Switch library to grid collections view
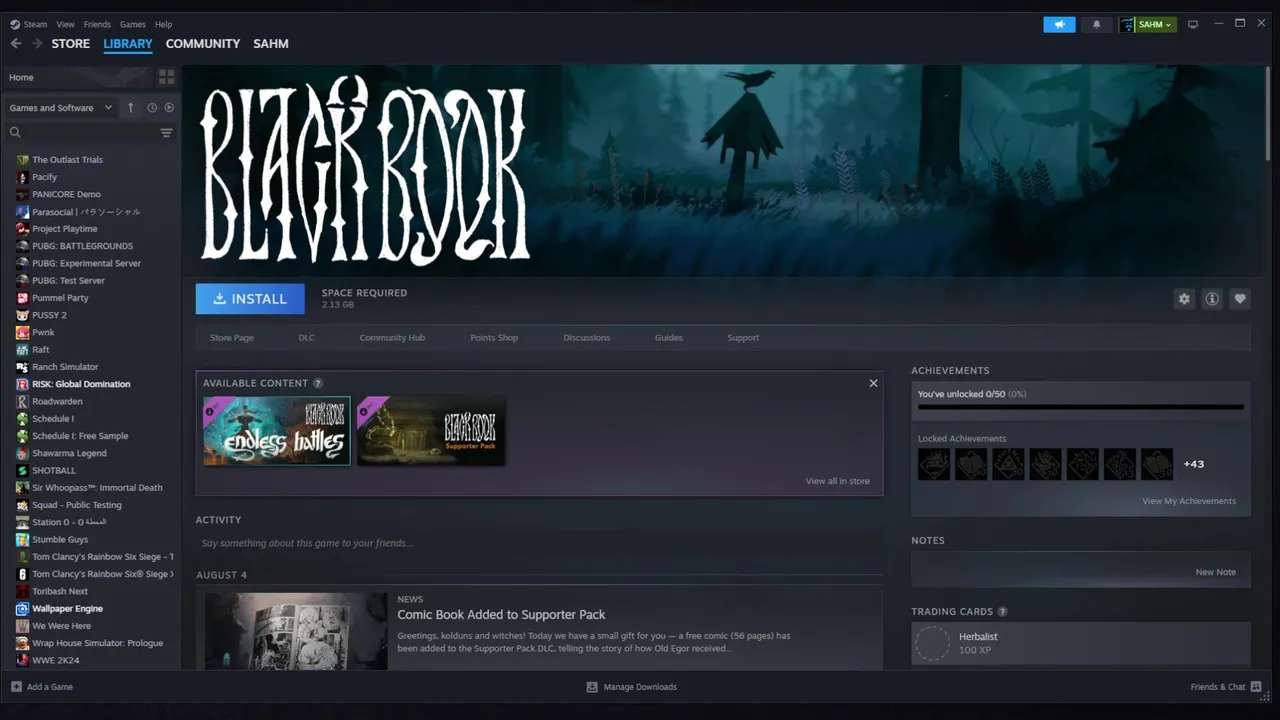Image resolution: width=1280 pixels, height=720 pixels. (166, 77)
